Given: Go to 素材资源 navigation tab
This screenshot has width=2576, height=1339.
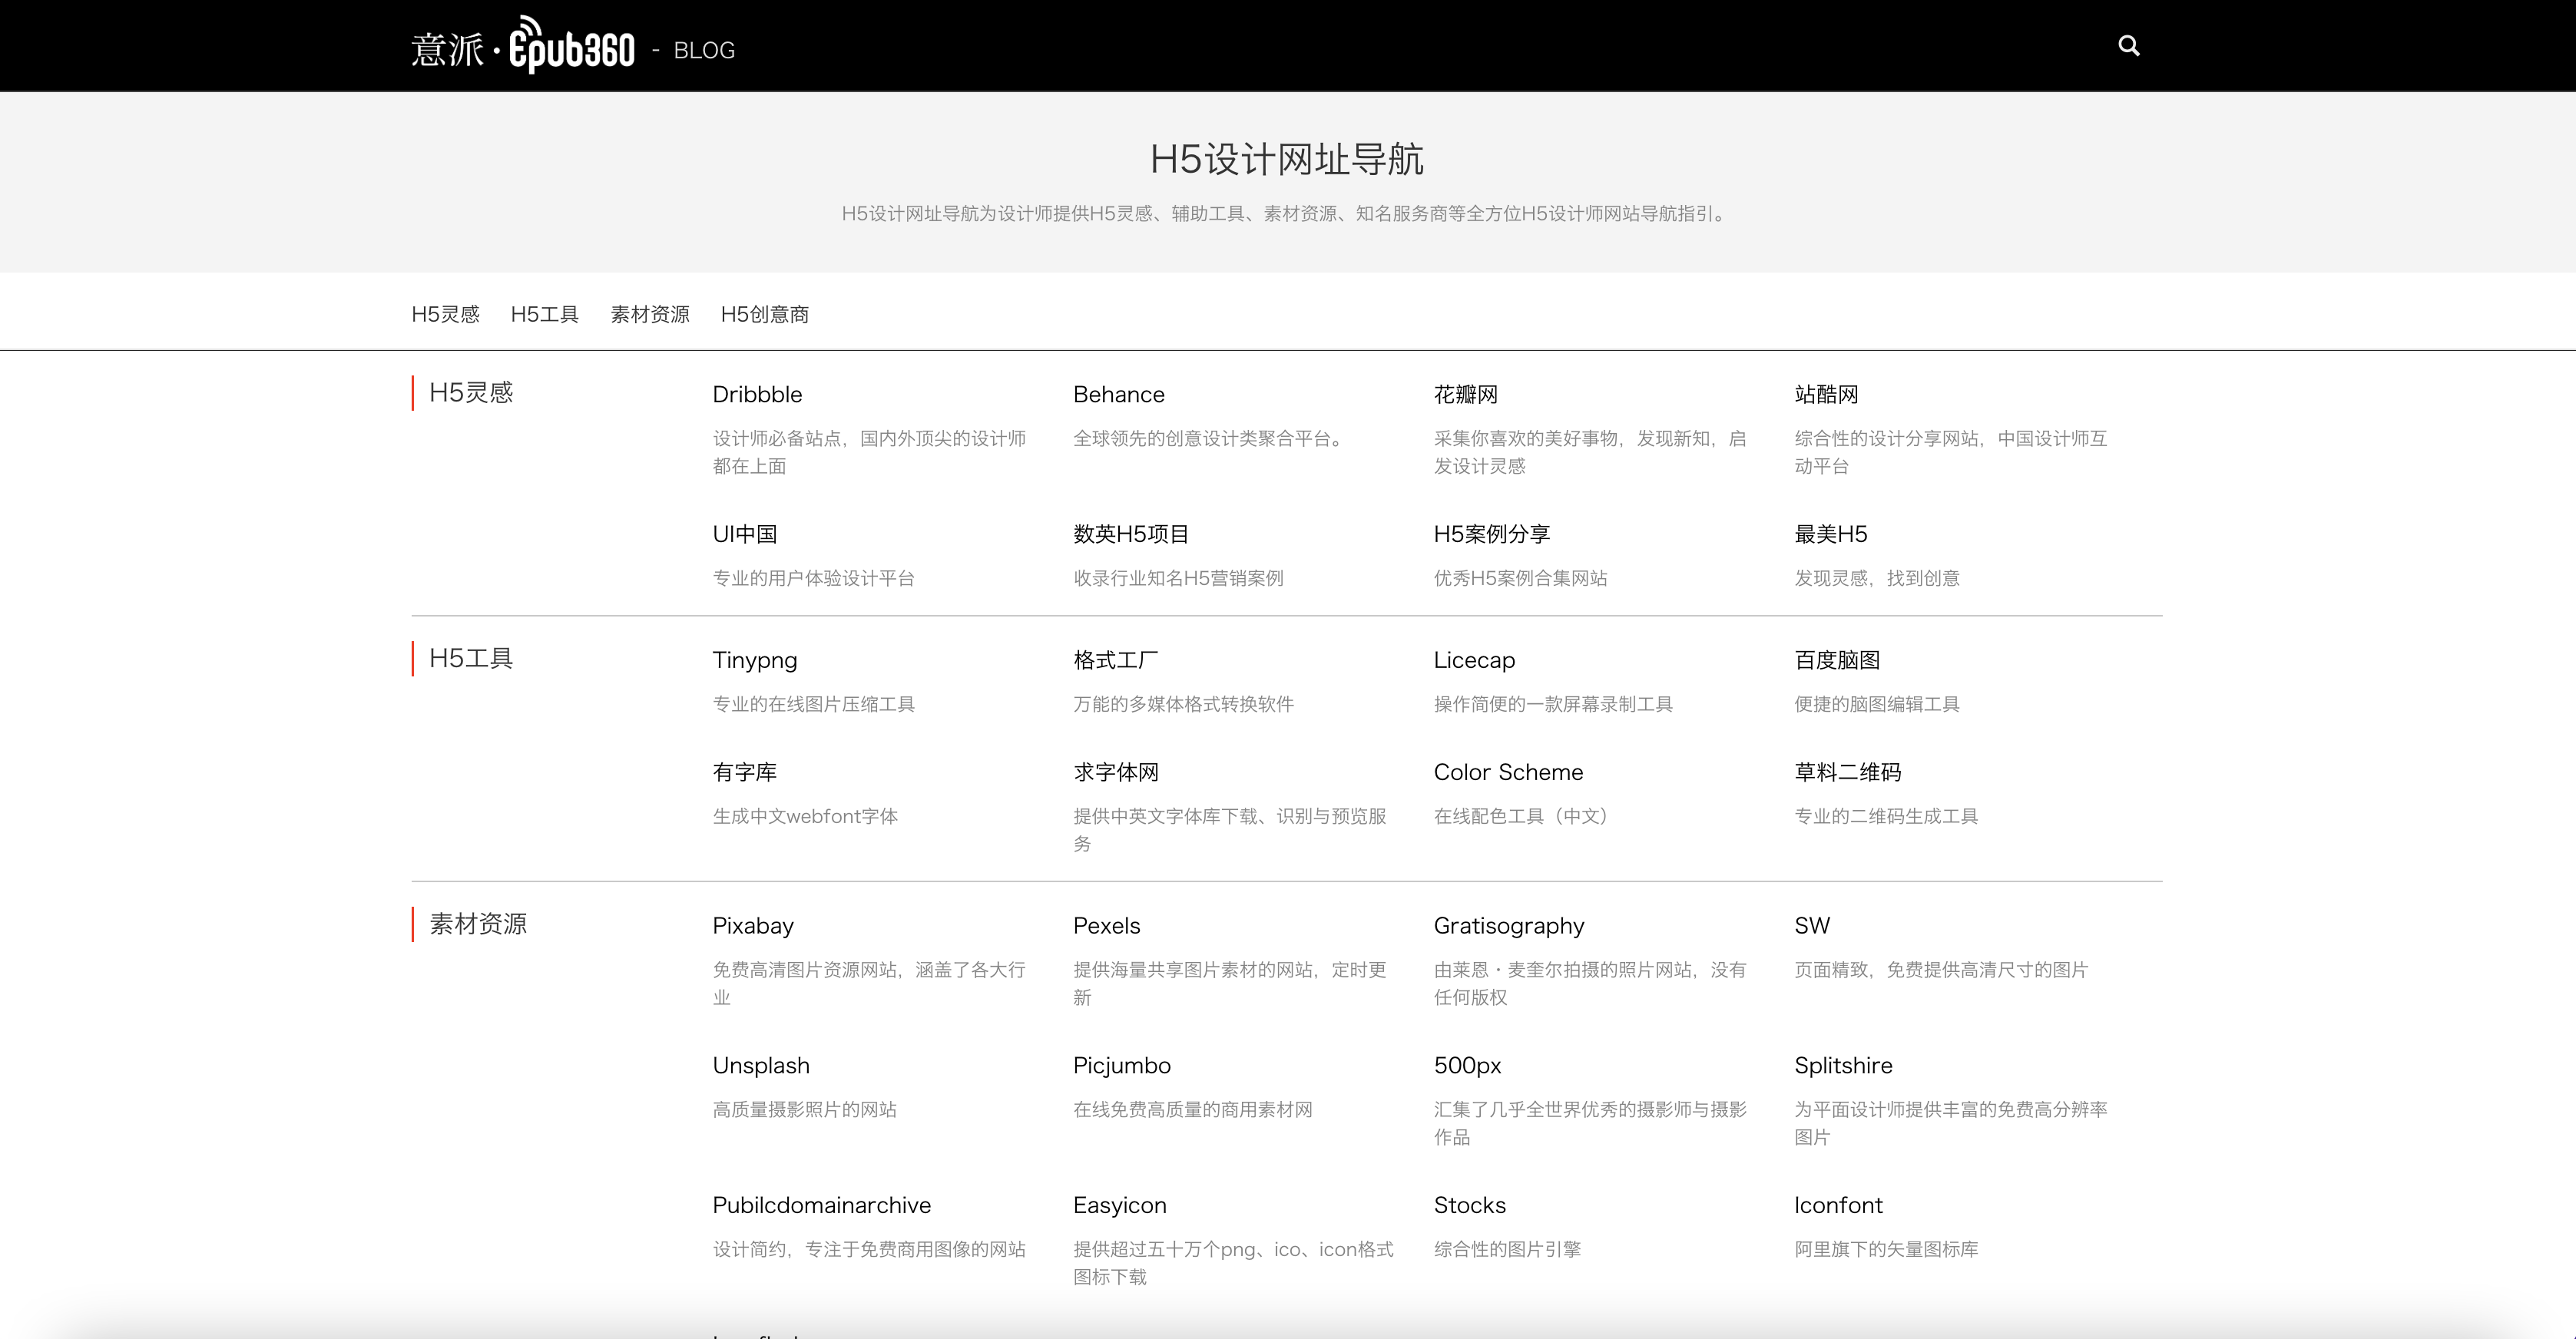Looking at the screenshot, I should point(649,314).
